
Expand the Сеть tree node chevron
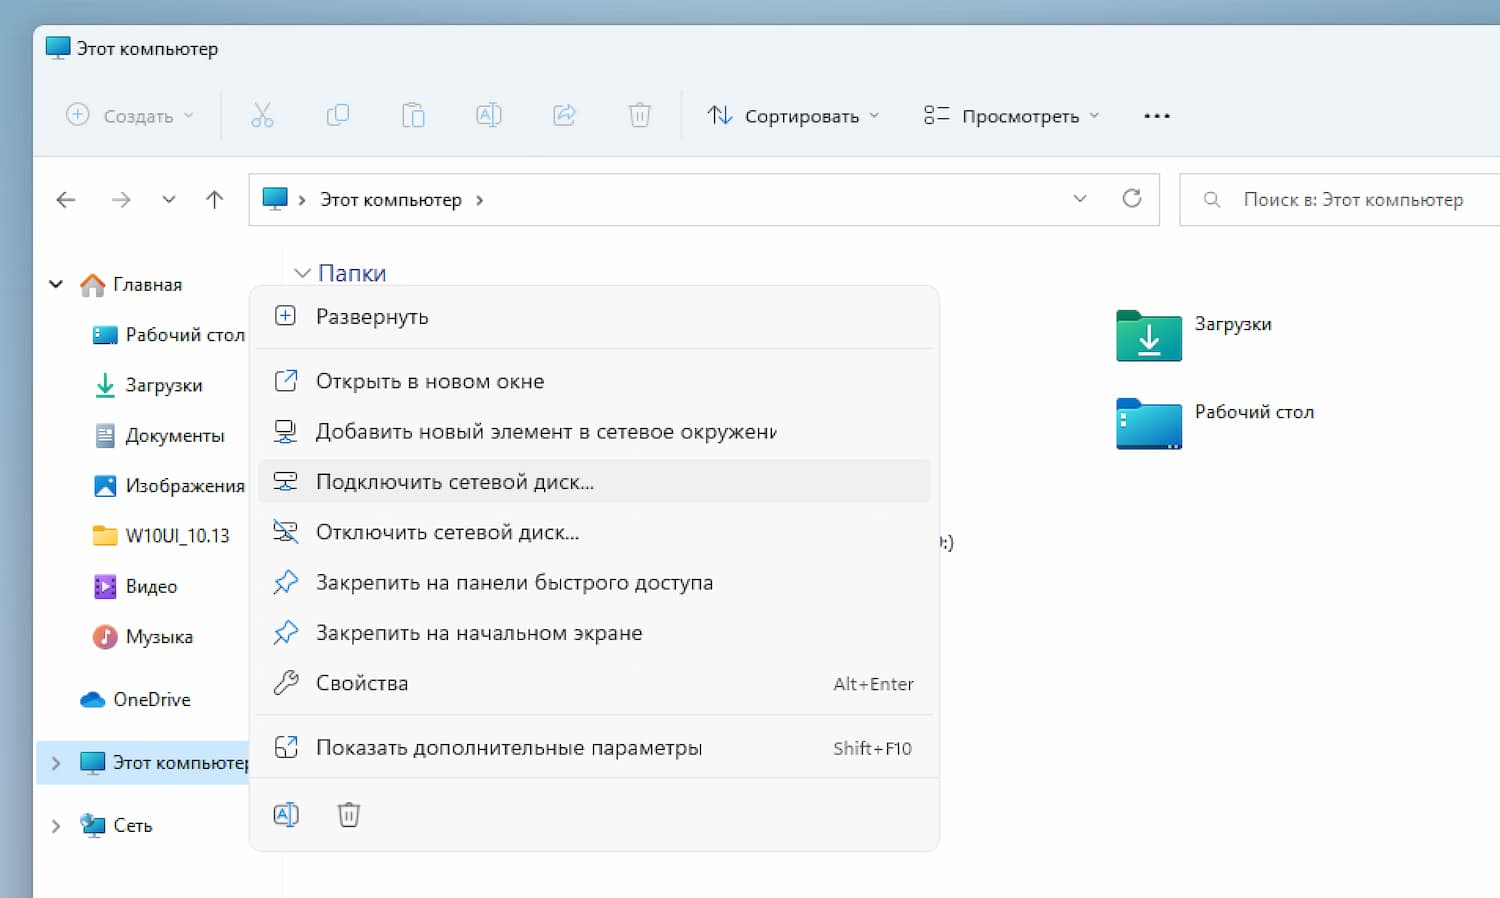[56, 826]
